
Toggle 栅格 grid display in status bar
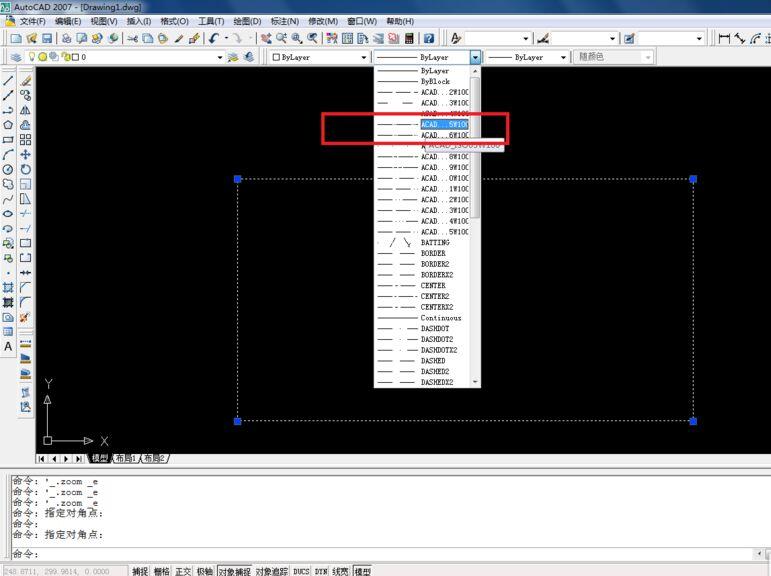click(162, 571)
